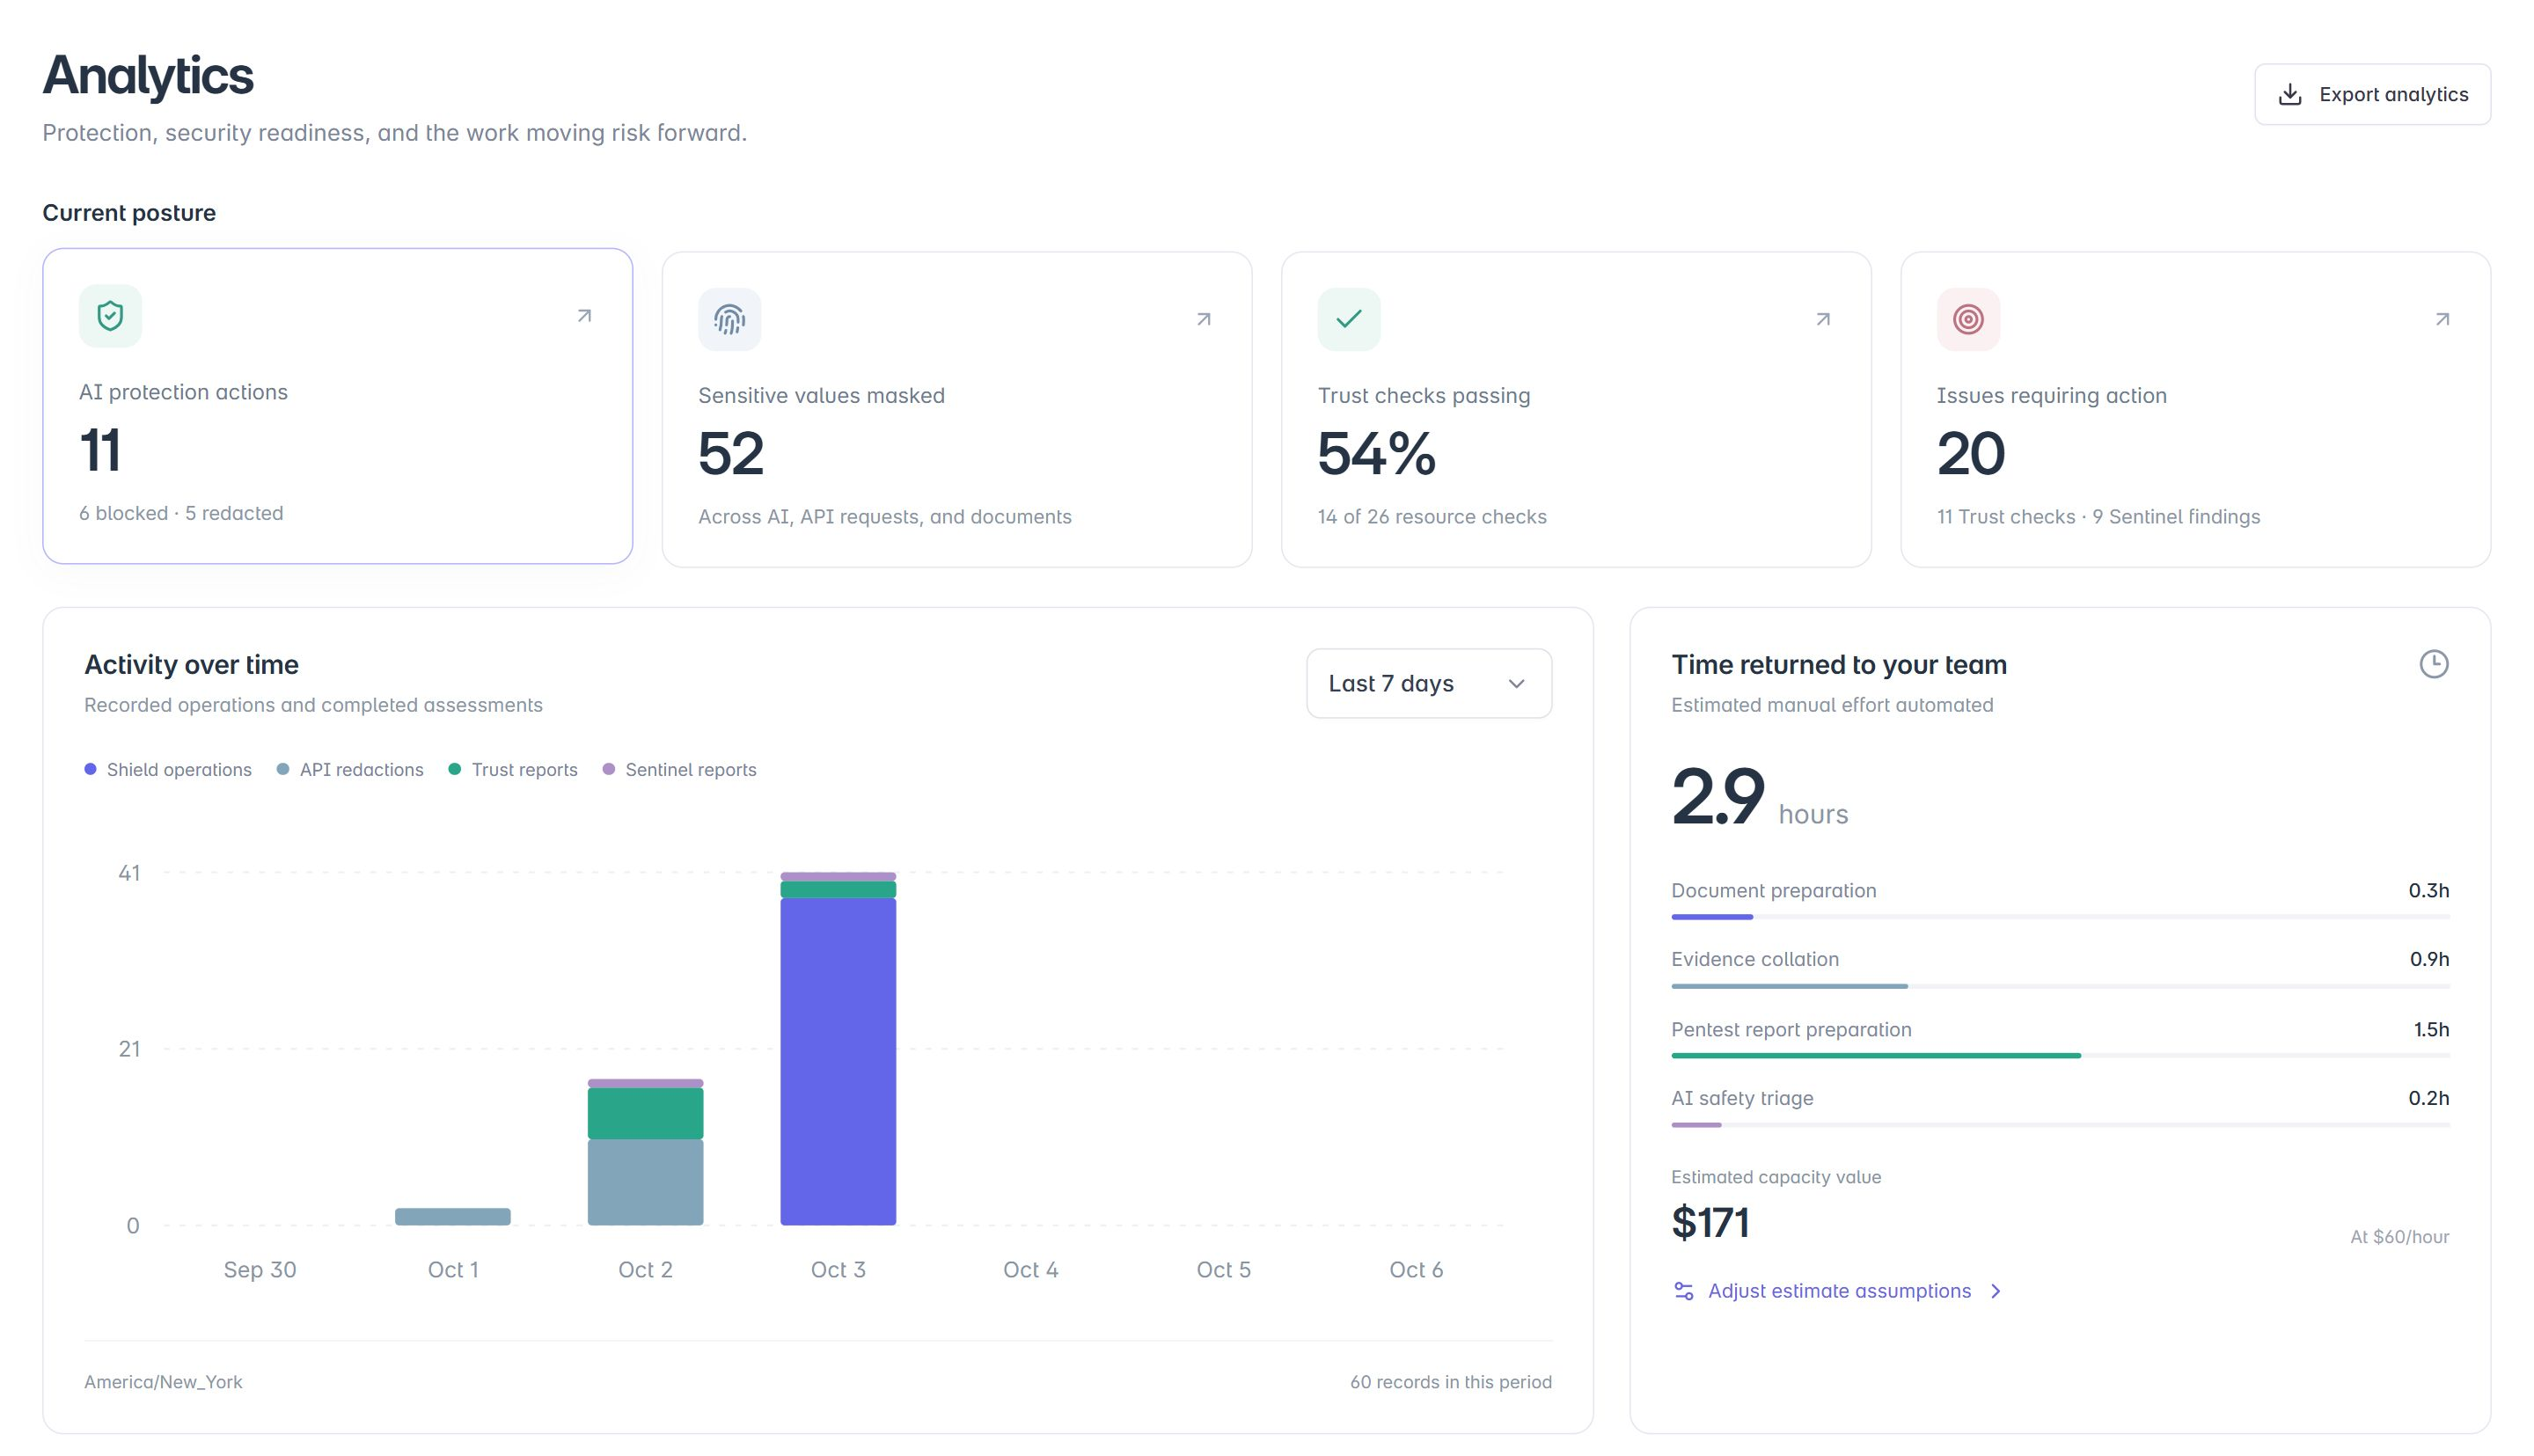Click the download icon in Export analytics
Viewport: 2534px width, 1456px height.
point(2289,95)
